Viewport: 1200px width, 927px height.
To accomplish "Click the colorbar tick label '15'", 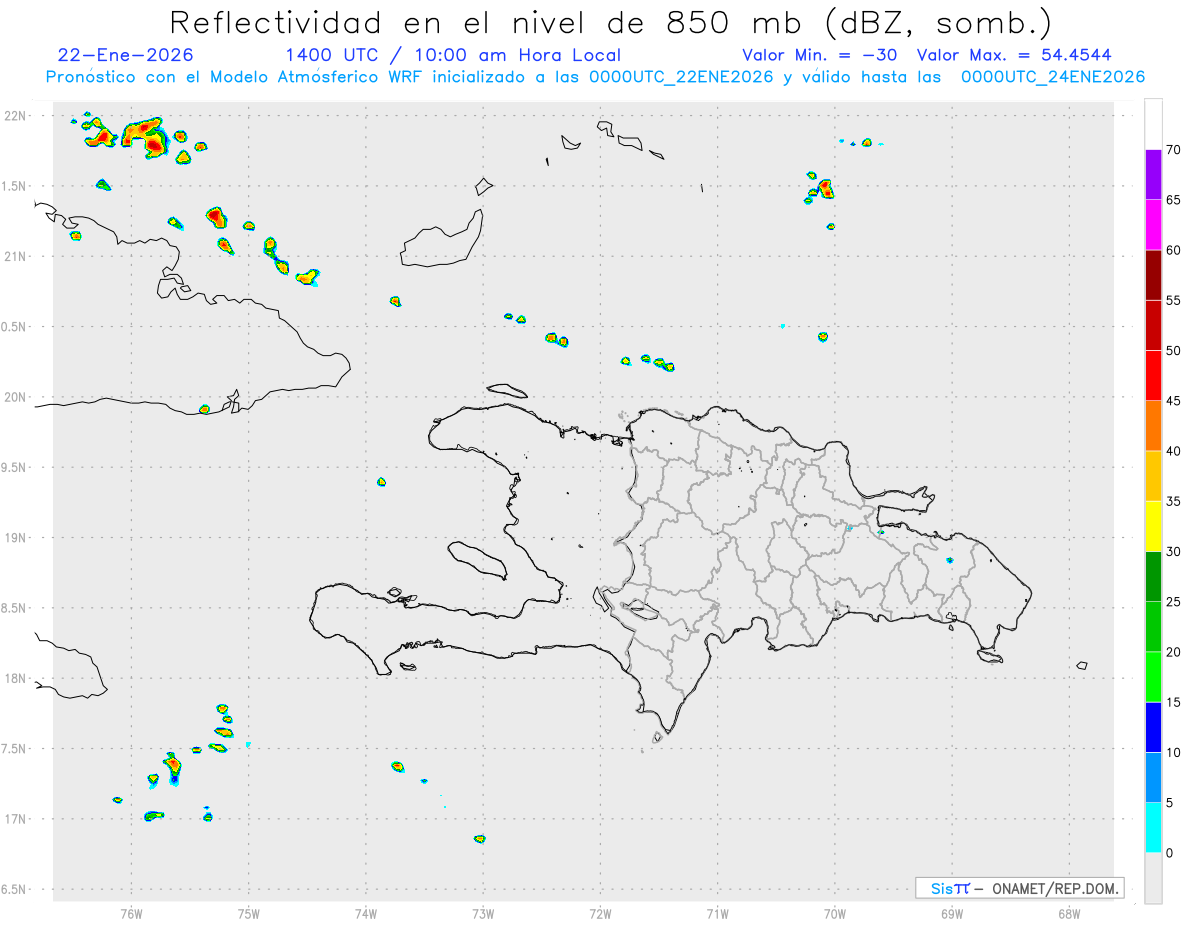I will point(1174,702).
